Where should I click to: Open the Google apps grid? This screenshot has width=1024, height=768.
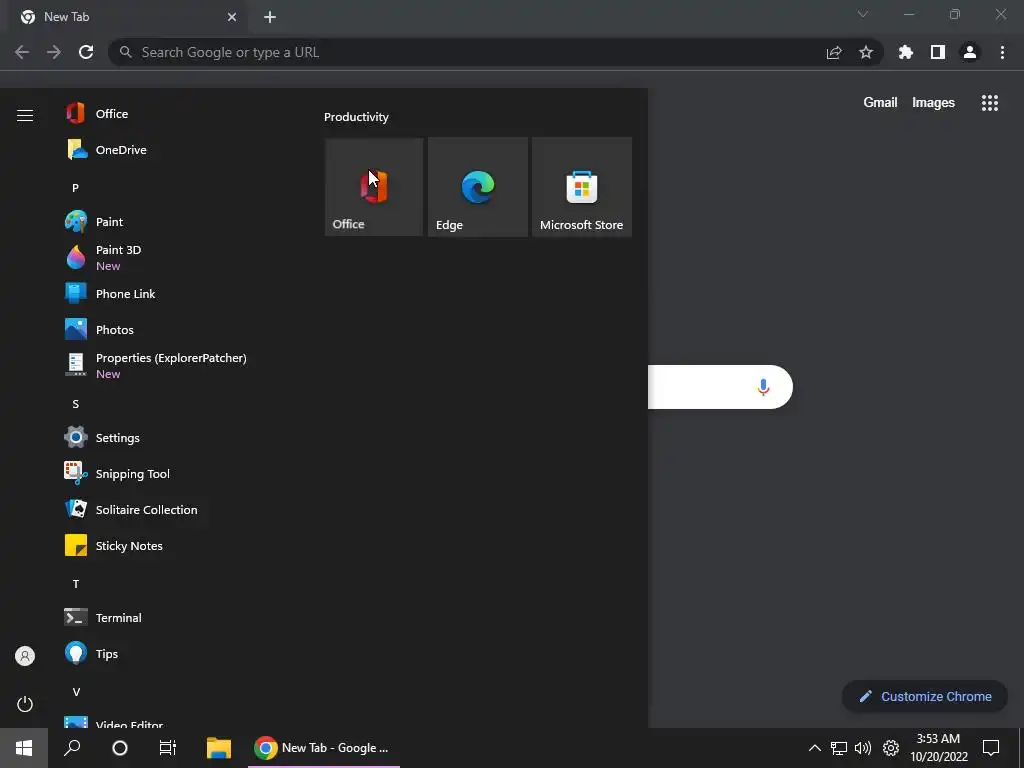990,103
